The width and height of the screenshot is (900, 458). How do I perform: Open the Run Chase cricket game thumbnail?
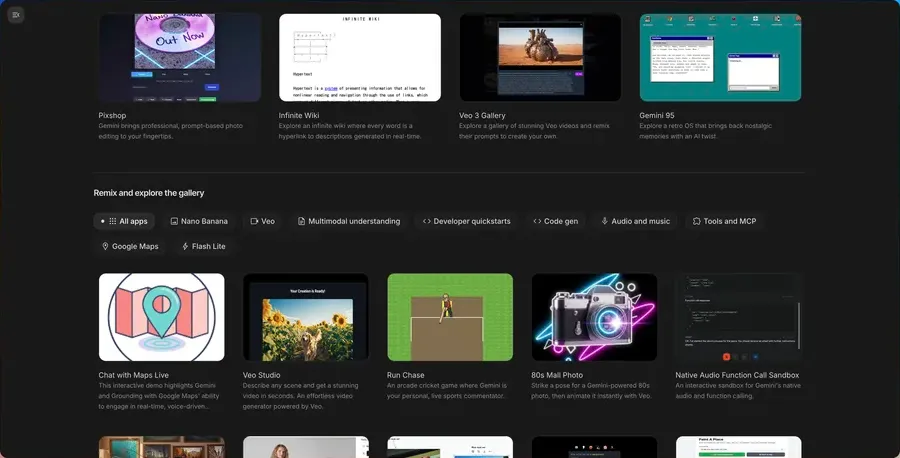[x=450, y=317]
